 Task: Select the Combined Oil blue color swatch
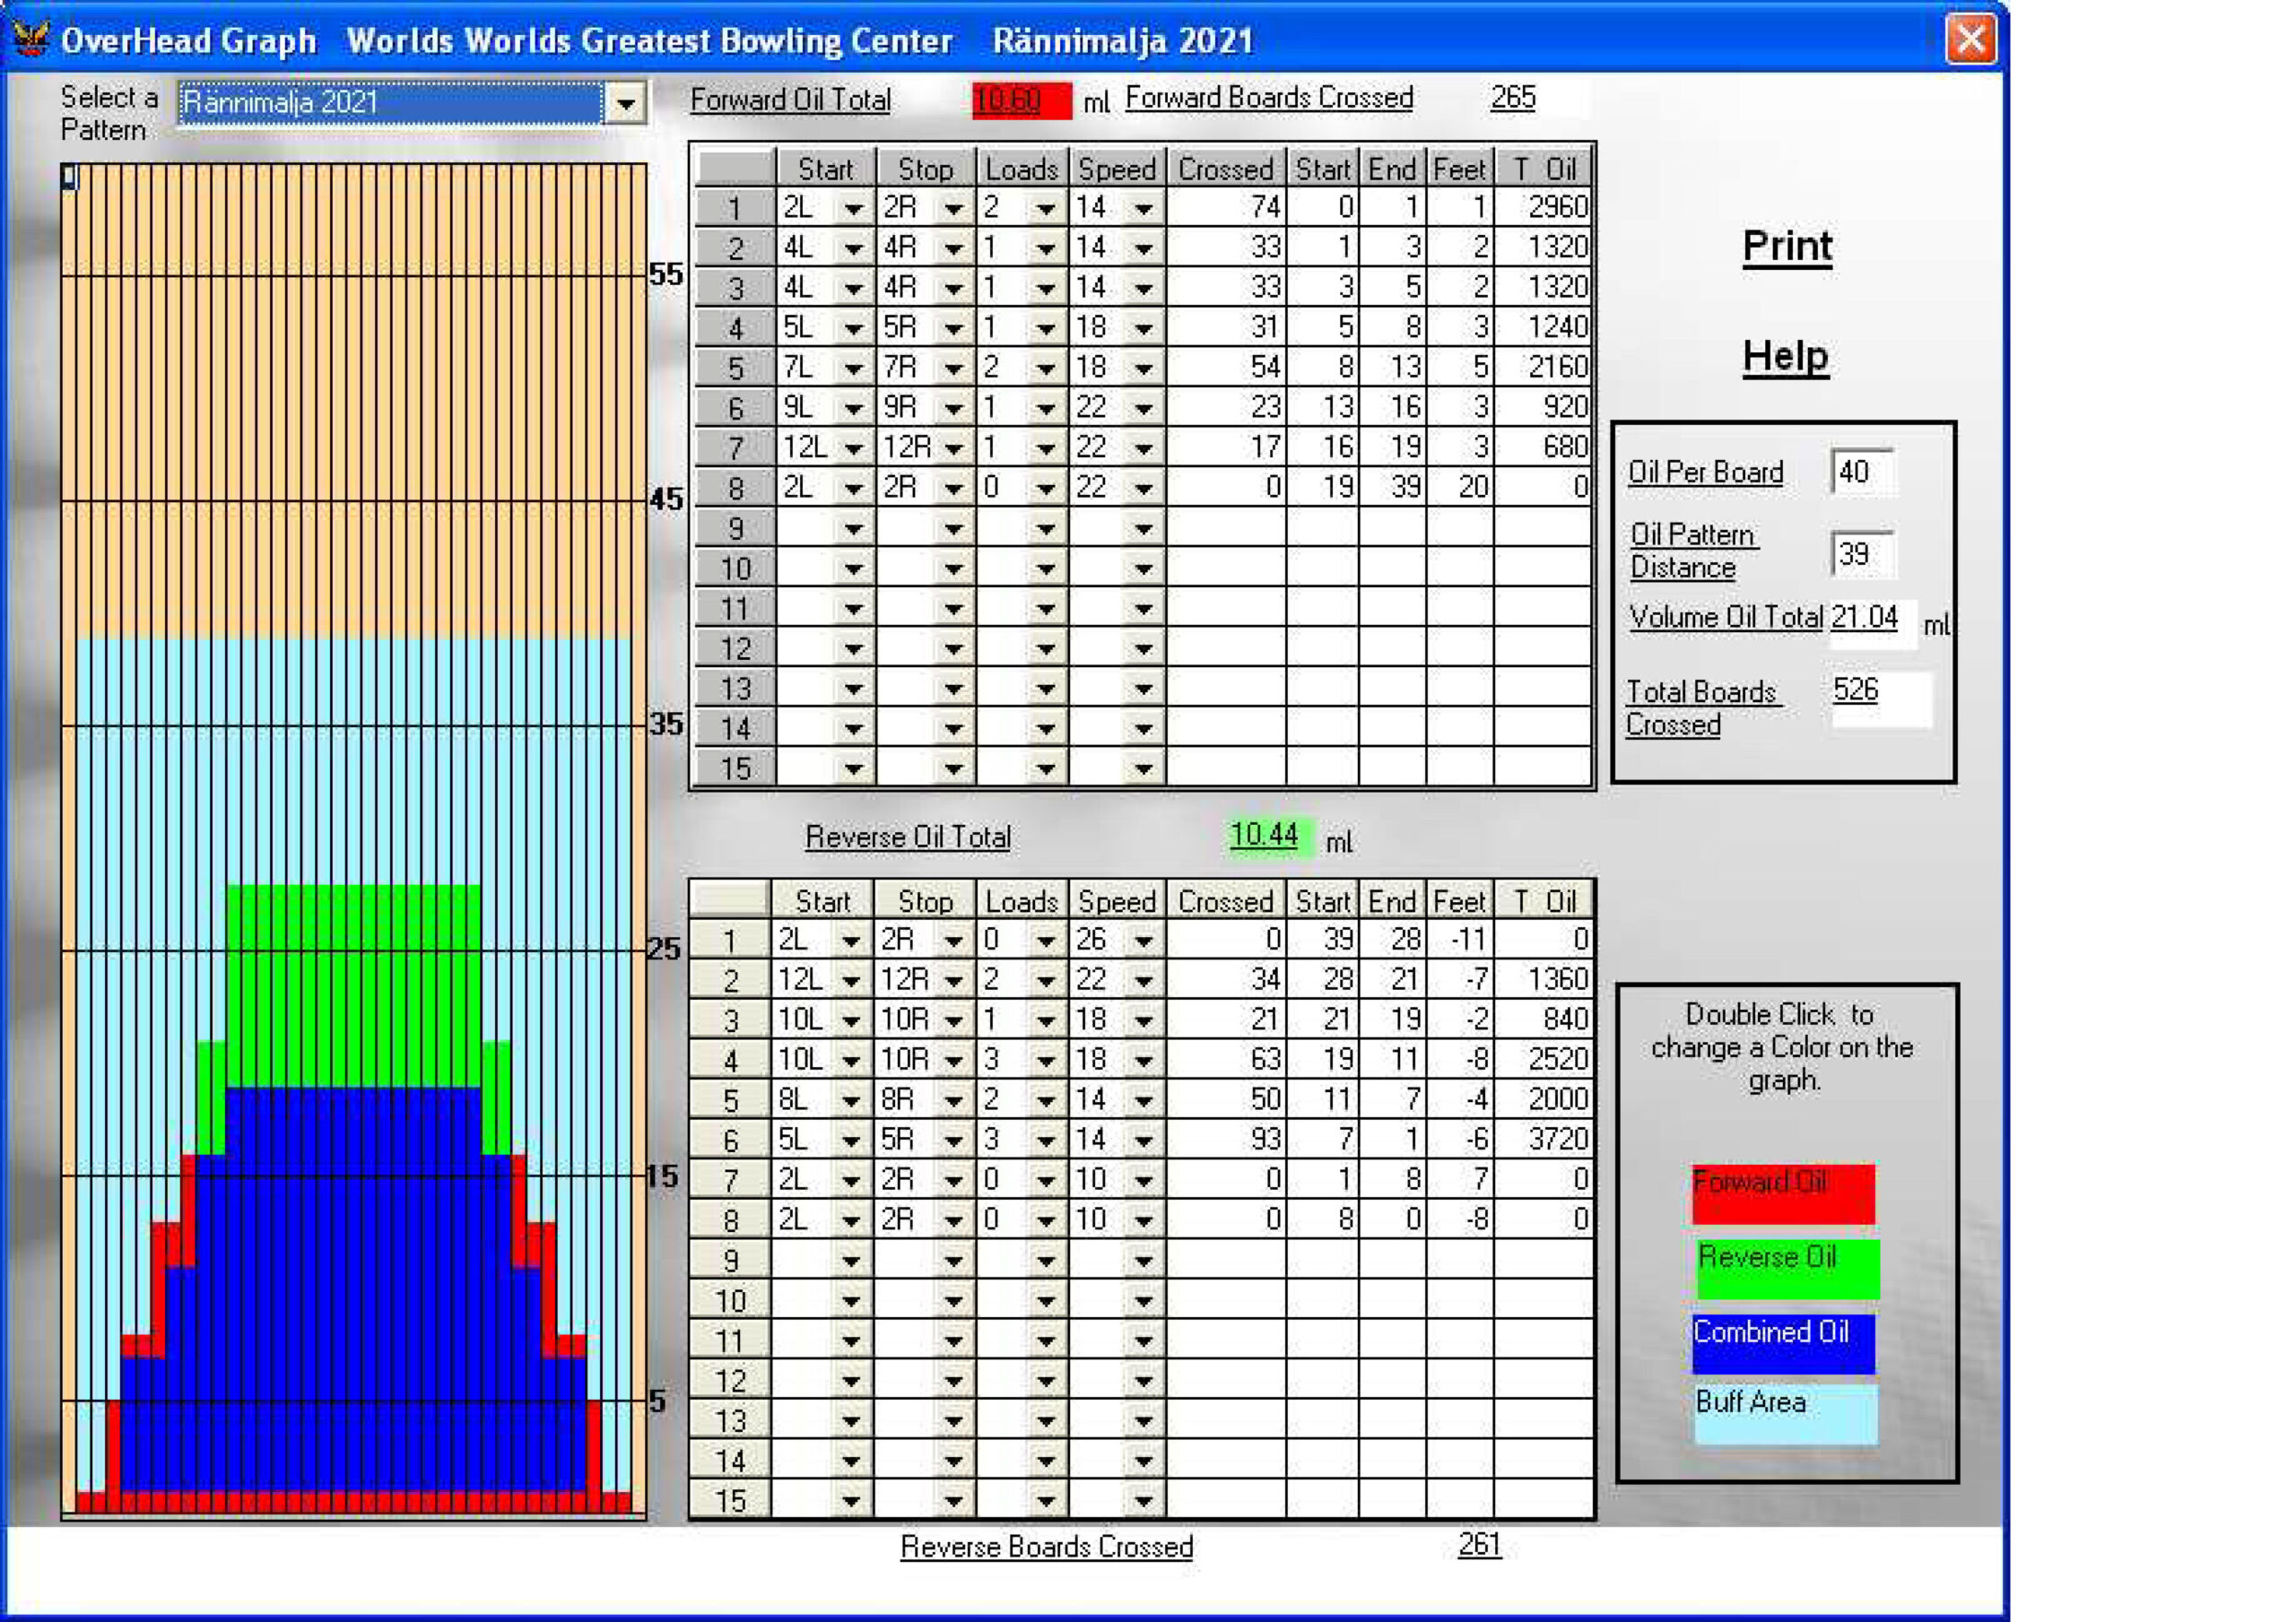click(1783, 1344)
